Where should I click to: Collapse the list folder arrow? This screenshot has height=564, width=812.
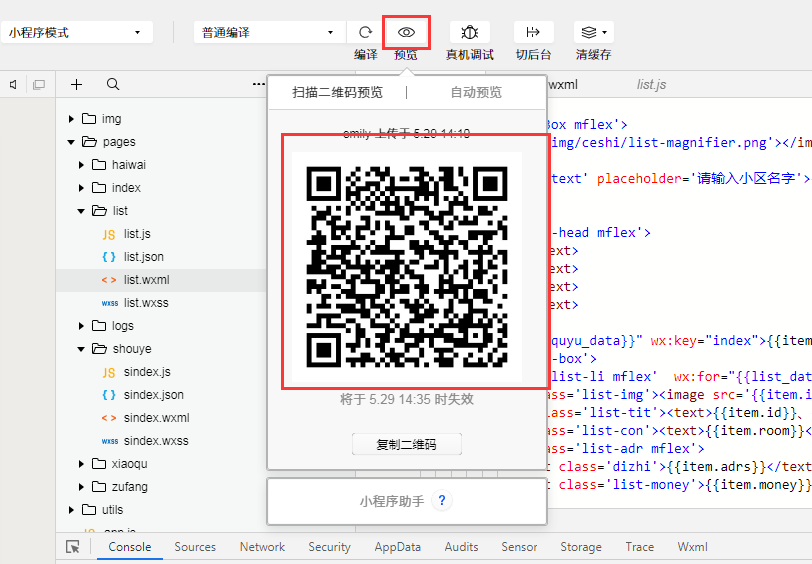tap(81, 211)
